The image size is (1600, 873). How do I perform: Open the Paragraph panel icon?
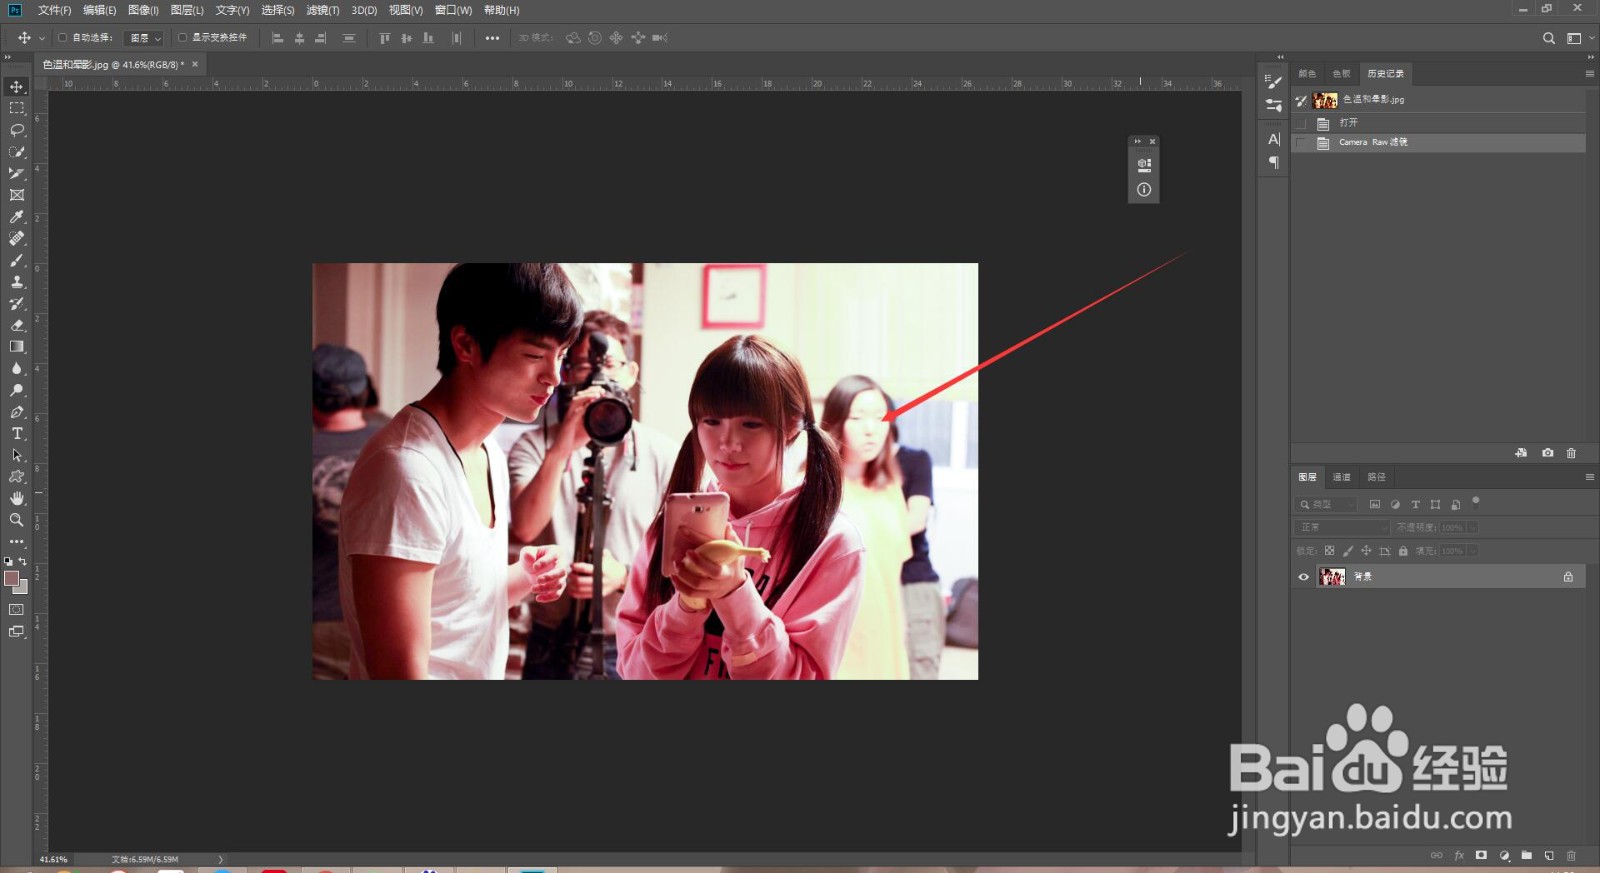(x=1274, y=162)
